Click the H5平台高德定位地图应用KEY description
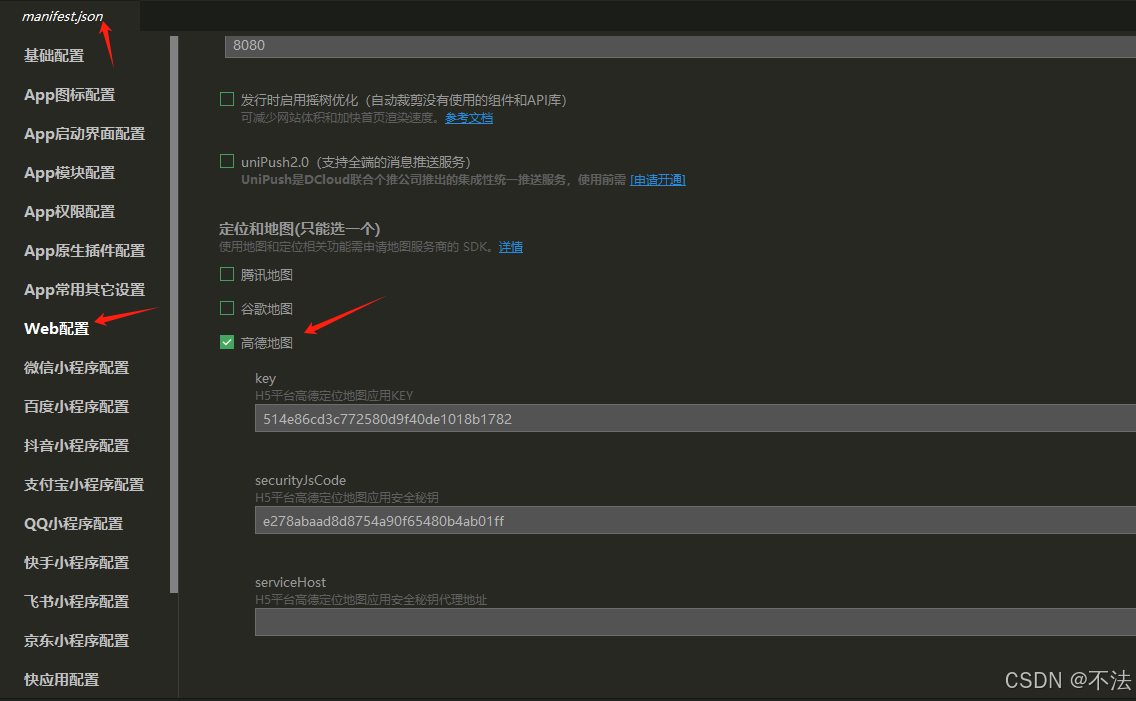 point(334,396)
